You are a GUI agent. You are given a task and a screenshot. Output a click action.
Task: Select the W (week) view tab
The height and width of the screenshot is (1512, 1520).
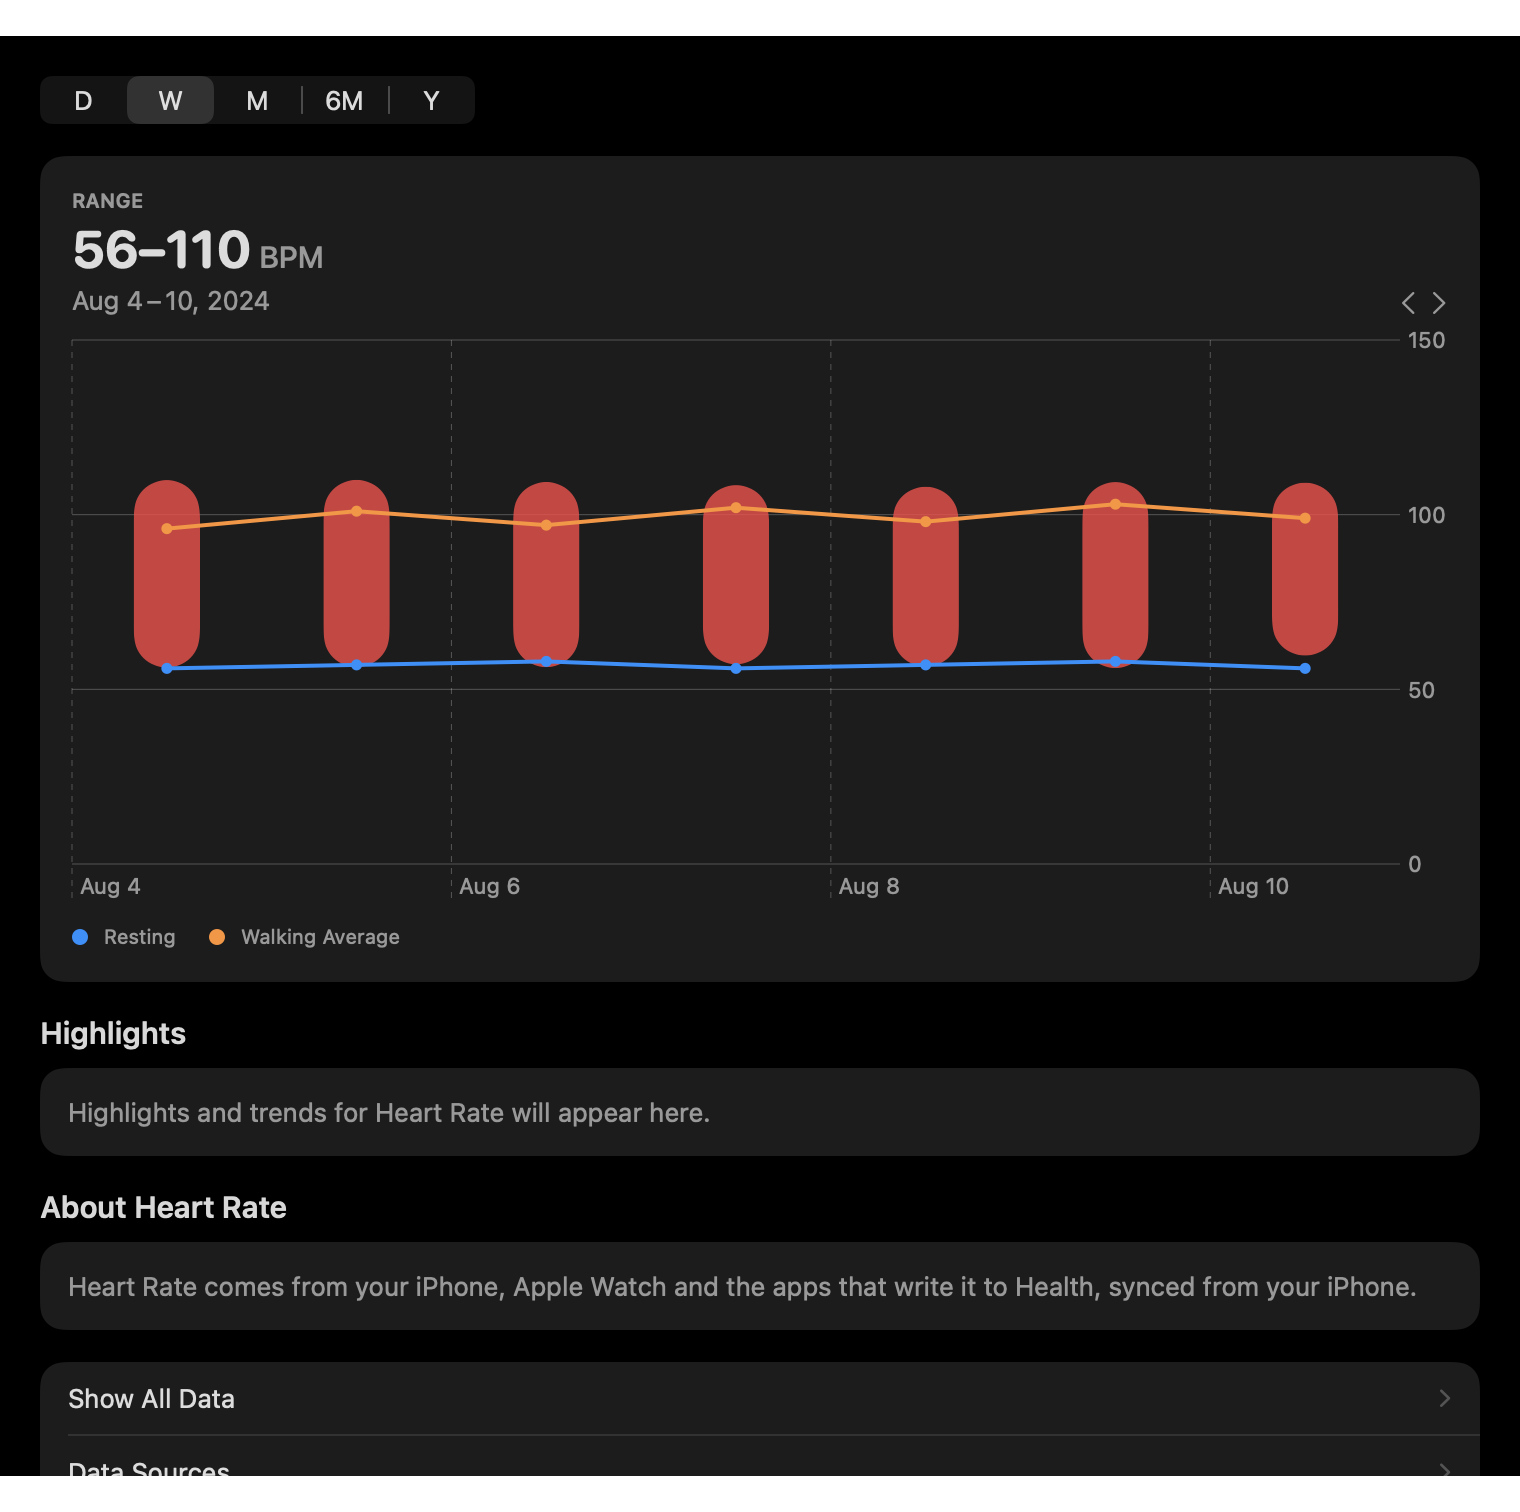point(170,100)
